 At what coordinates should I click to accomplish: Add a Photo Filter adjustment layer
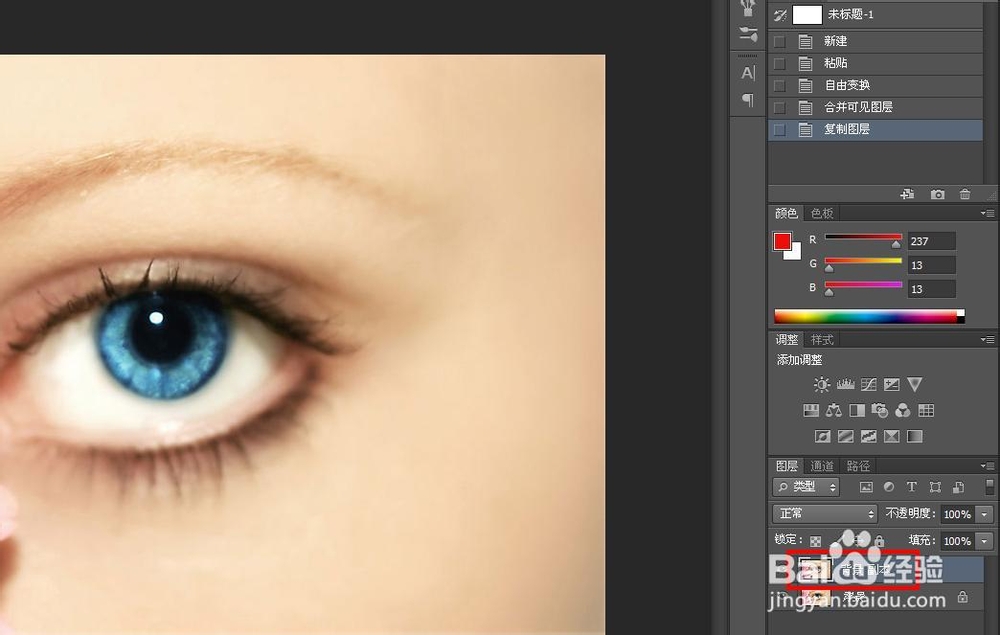coord(881,410)
